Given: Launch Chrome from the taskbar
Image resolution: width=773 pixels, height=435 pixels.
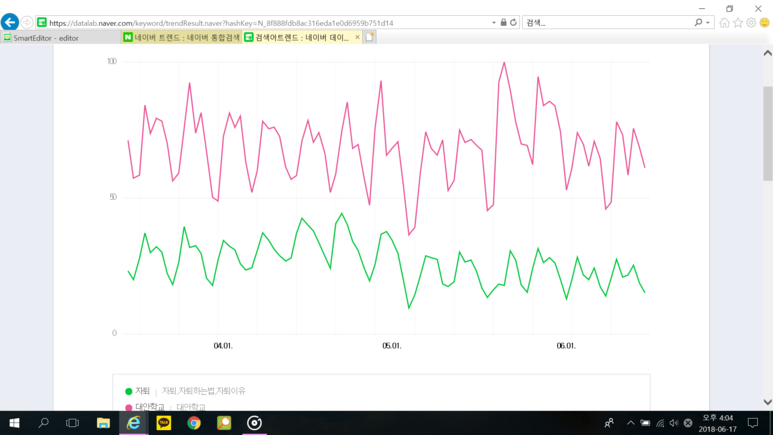Looking at the screenshot, I should click(x=194, y=423).
